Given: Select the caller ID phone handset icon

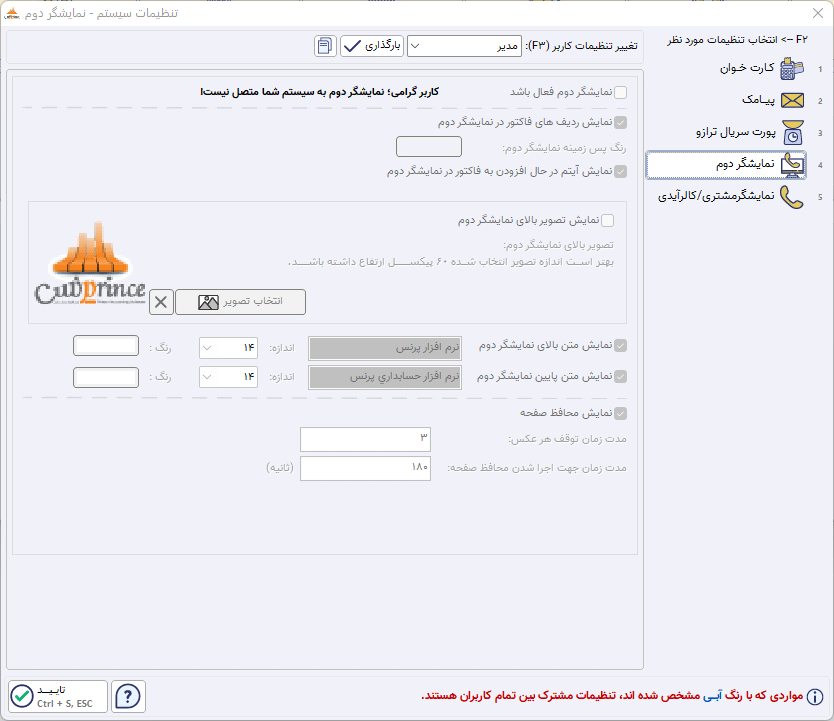Looking at the screenshot, I should (791, 197).
